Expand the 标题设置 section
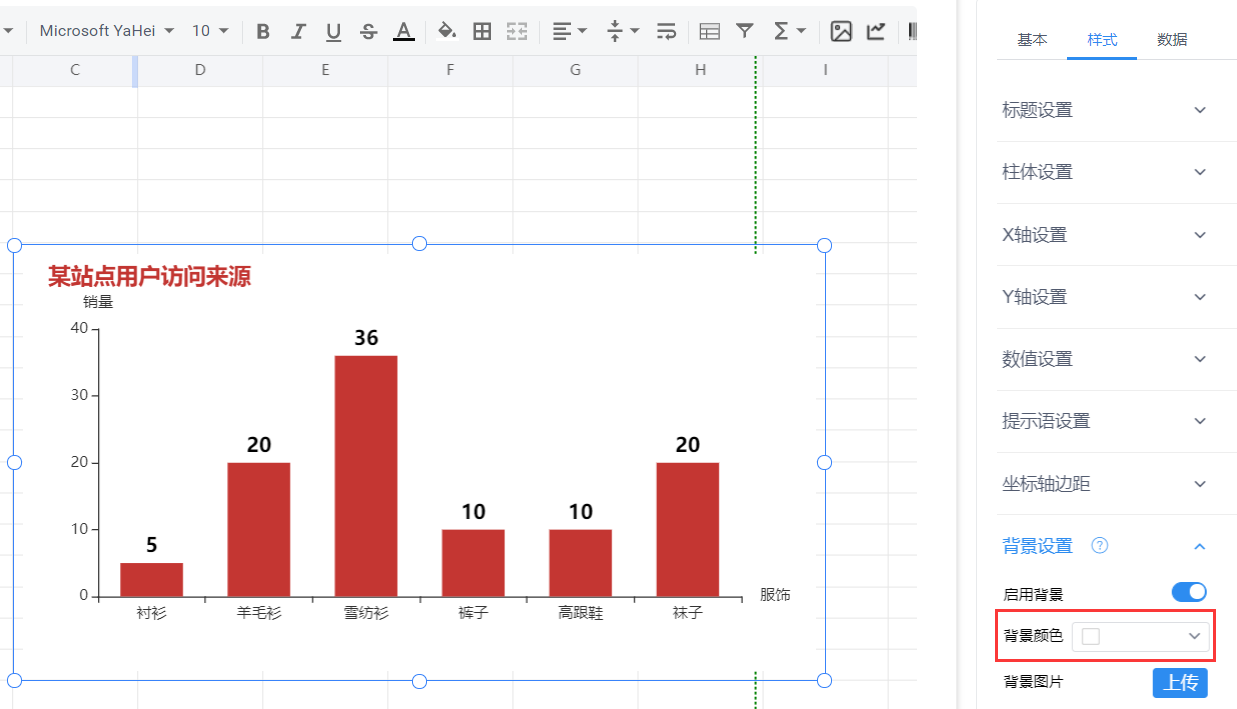Viewport: 1237px width, 709px height. click(x=1105, y=110)
